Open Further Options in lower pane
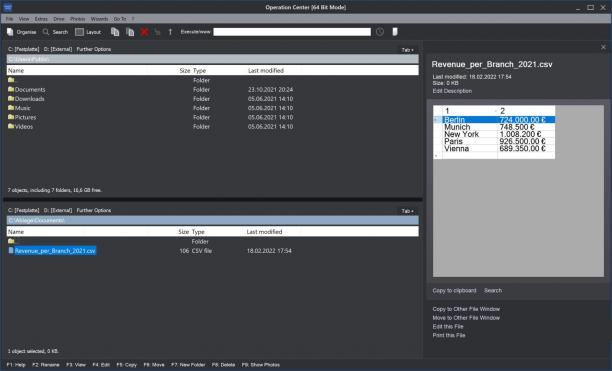 point(94,210)
